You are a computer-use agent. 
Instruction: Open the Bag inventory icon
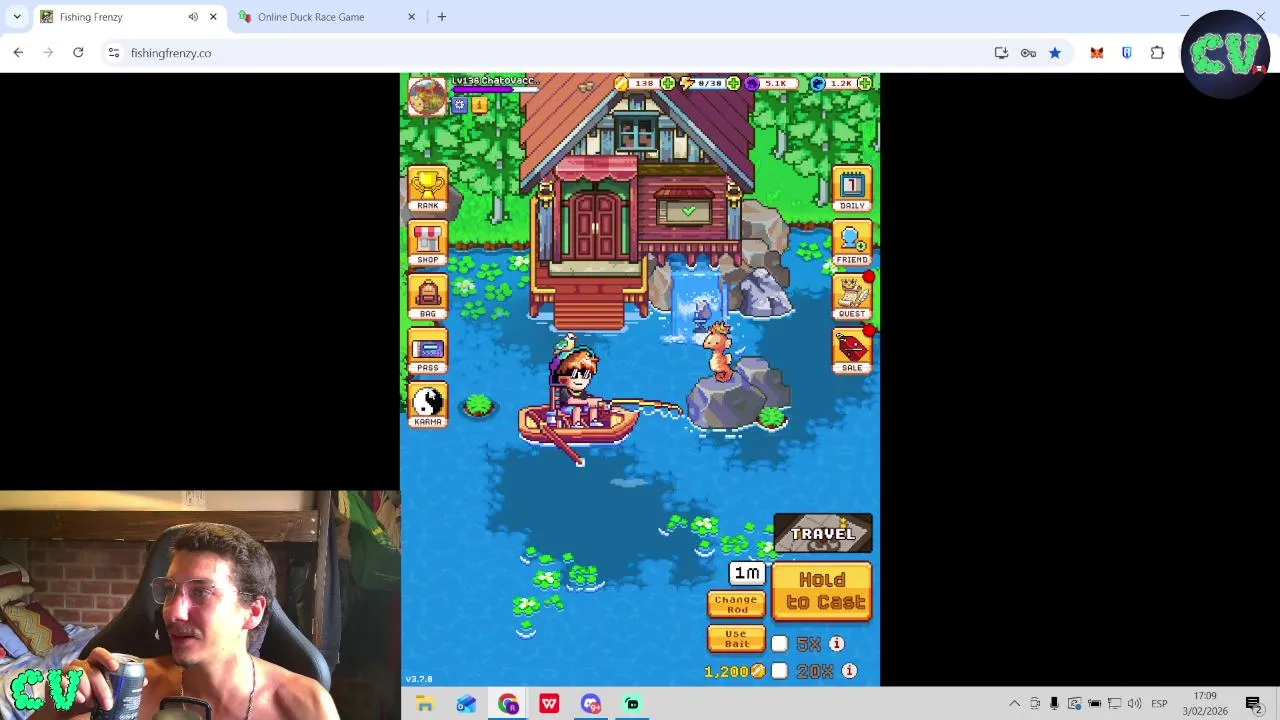428,297
